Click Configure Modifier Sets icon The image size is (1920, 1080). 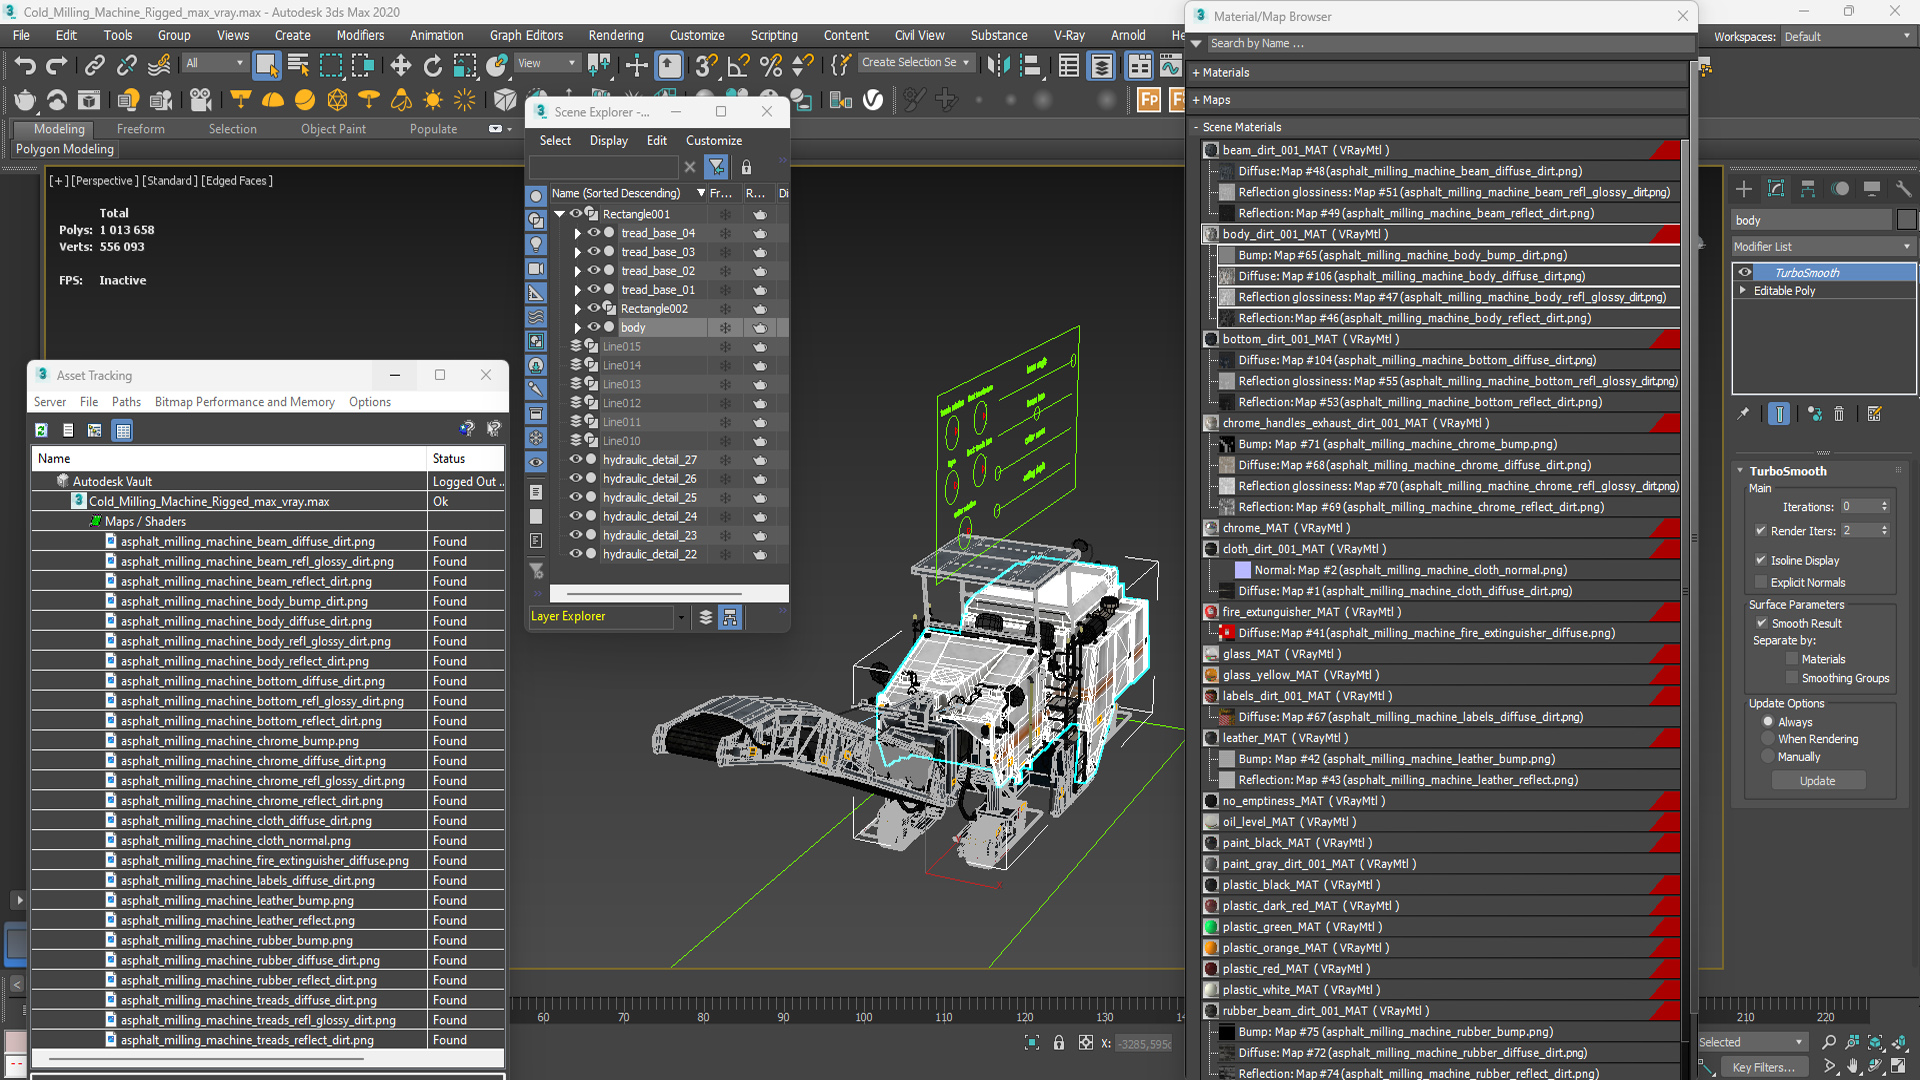pos(1874,413)
